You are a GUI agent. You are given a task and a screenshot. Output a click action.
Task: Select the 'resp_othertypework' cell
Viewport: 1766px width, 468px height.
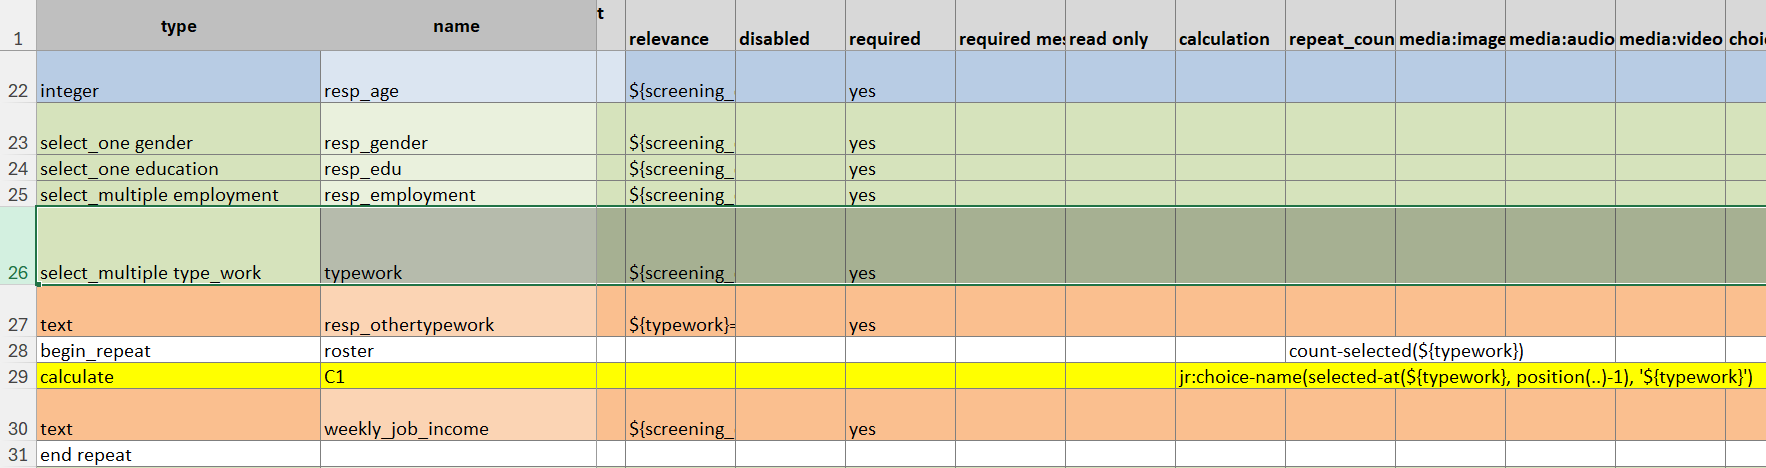tap(457, 311)
